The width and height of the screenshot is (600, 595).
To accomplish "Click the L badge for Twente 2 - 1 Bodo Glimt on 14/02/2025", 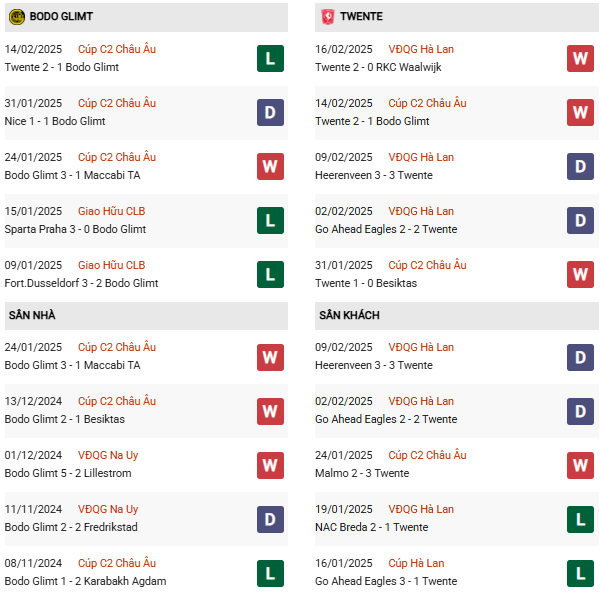I will tap(270, 58).
